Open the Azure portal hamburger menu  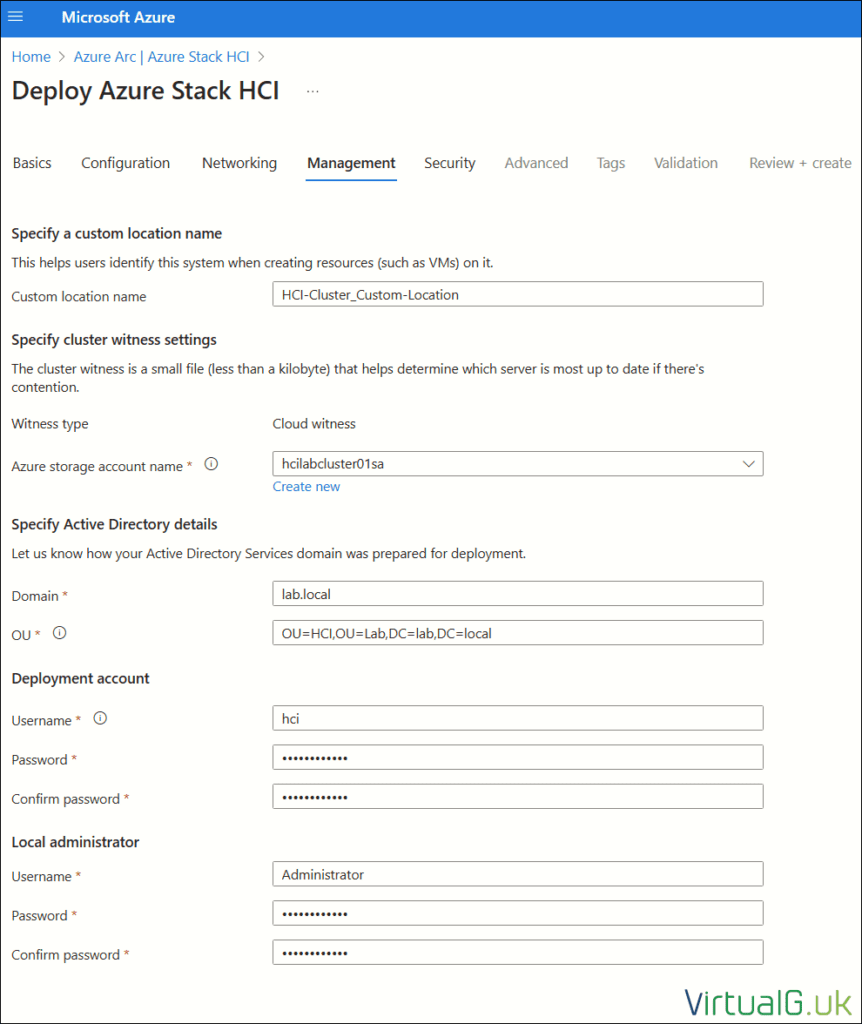(16, 17)
